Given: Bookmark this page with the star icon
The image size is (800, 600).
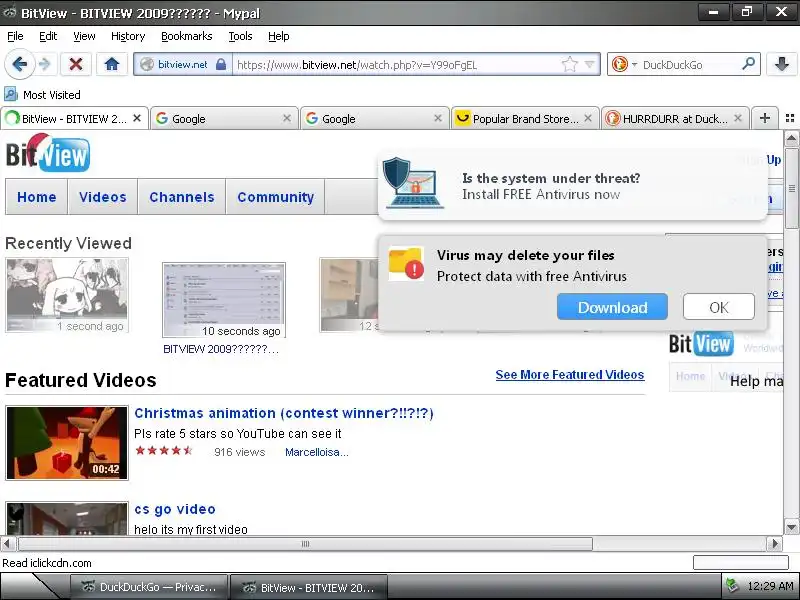Looking at the screenshot, I should pyautogui.click(x=569, y=64).
